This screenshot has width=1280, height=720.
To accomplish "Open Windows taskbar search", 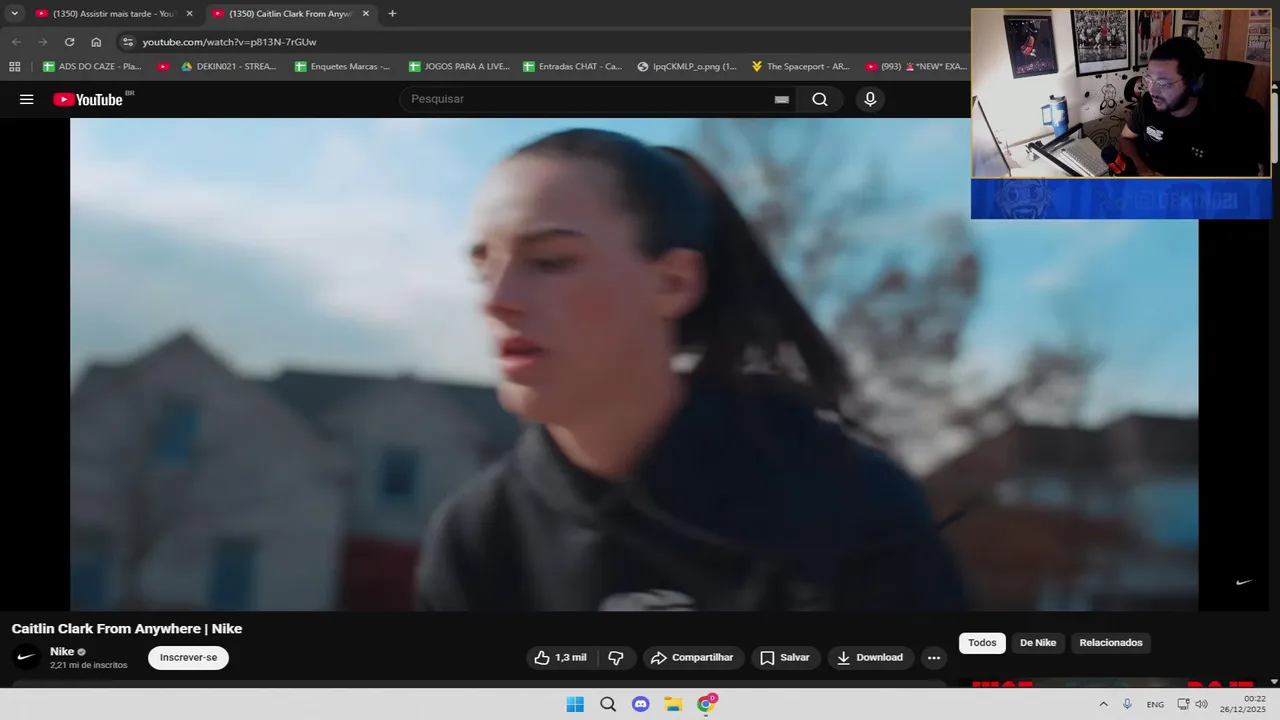I will (x=608, y=704).
